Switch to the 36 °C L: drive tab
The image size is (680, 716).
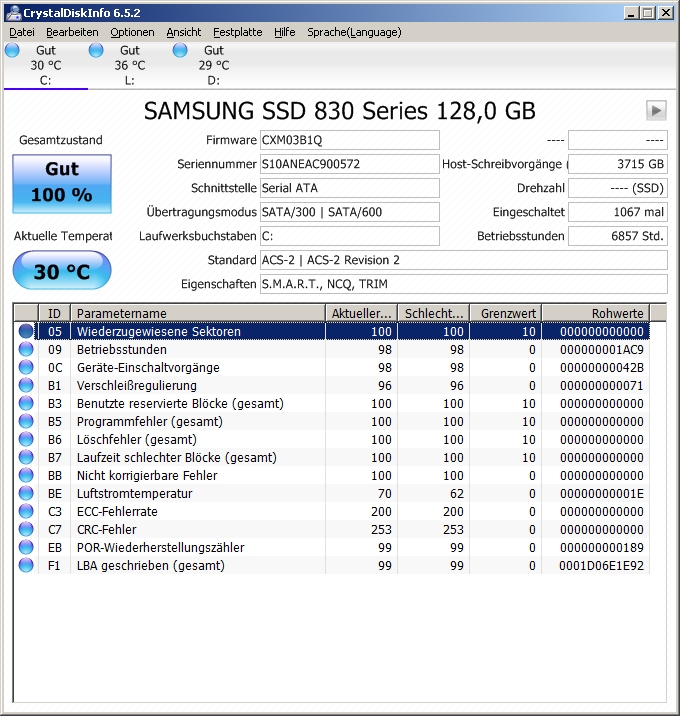(130, 65)
